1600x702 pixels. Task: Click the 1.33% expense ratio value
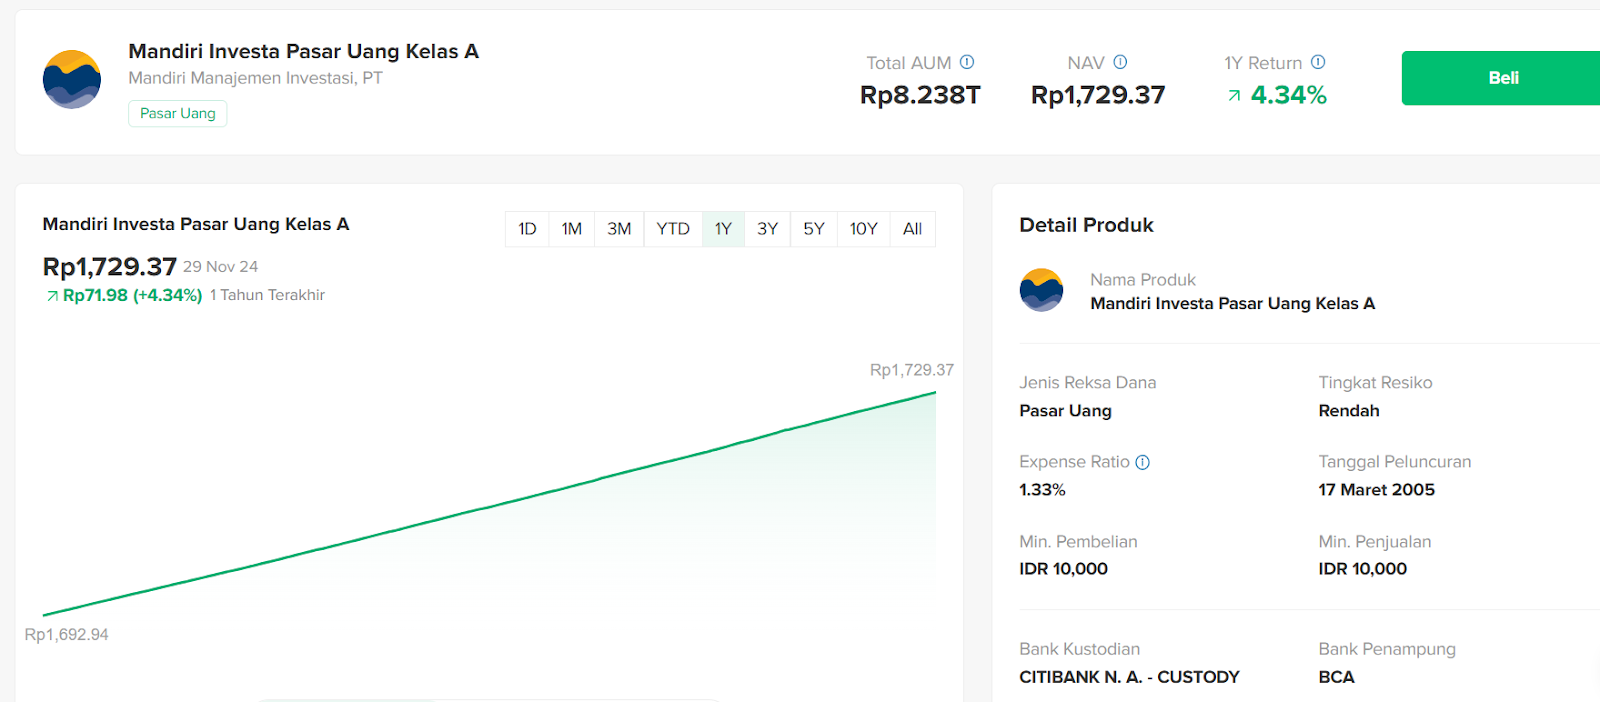[x=1042, y=490]
